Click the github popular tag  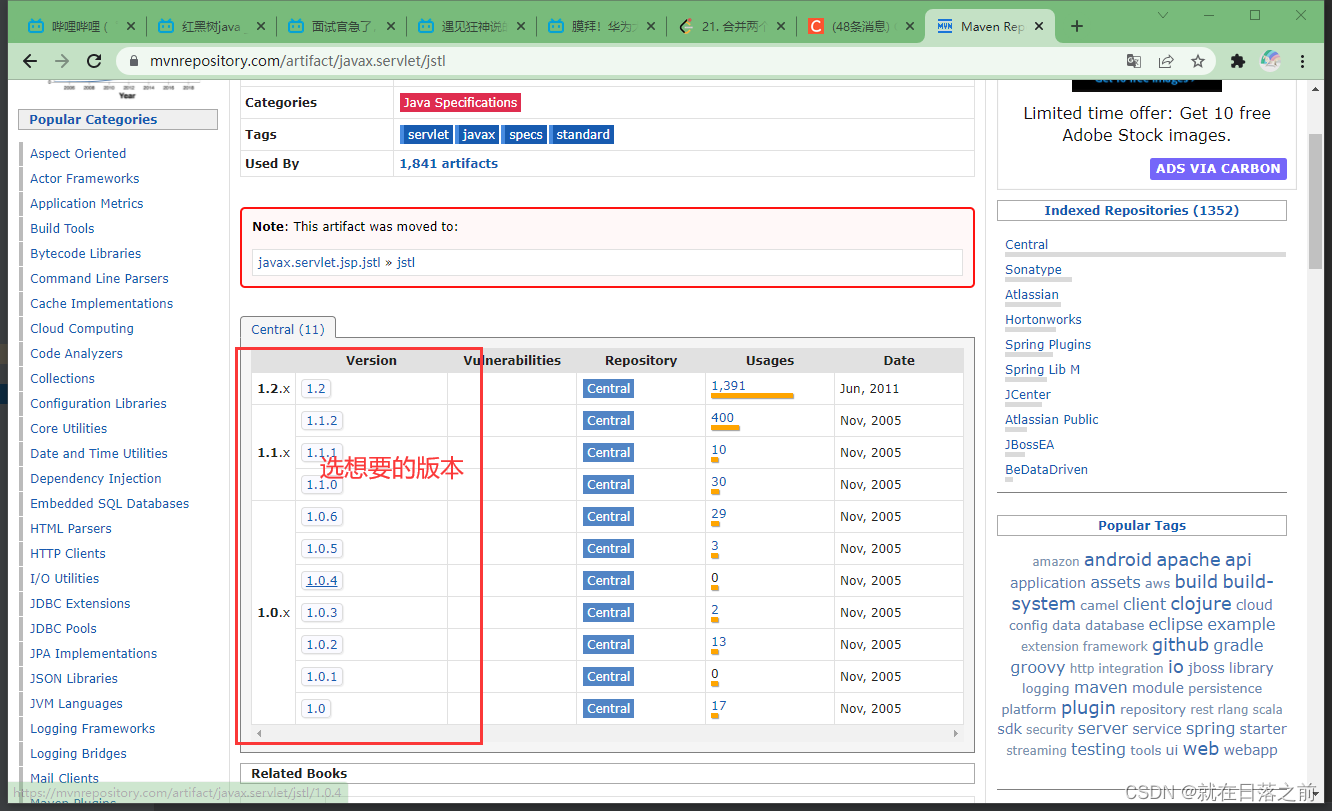coord(1180,645)
